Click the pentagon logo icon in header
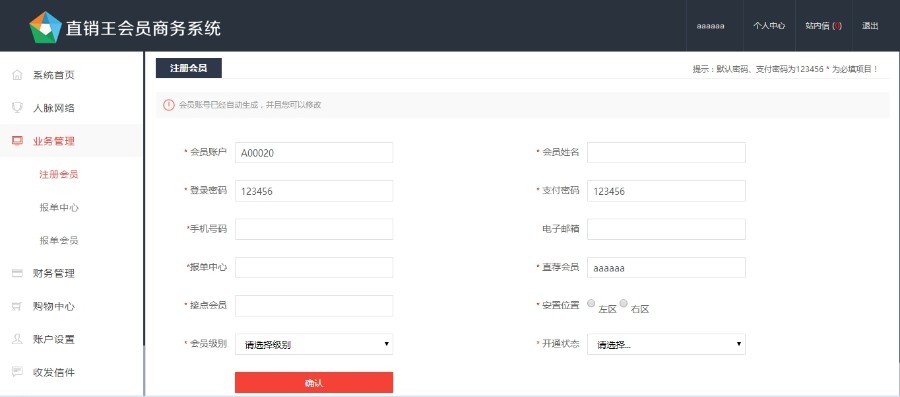900x397 pixels. click(45, 28)
